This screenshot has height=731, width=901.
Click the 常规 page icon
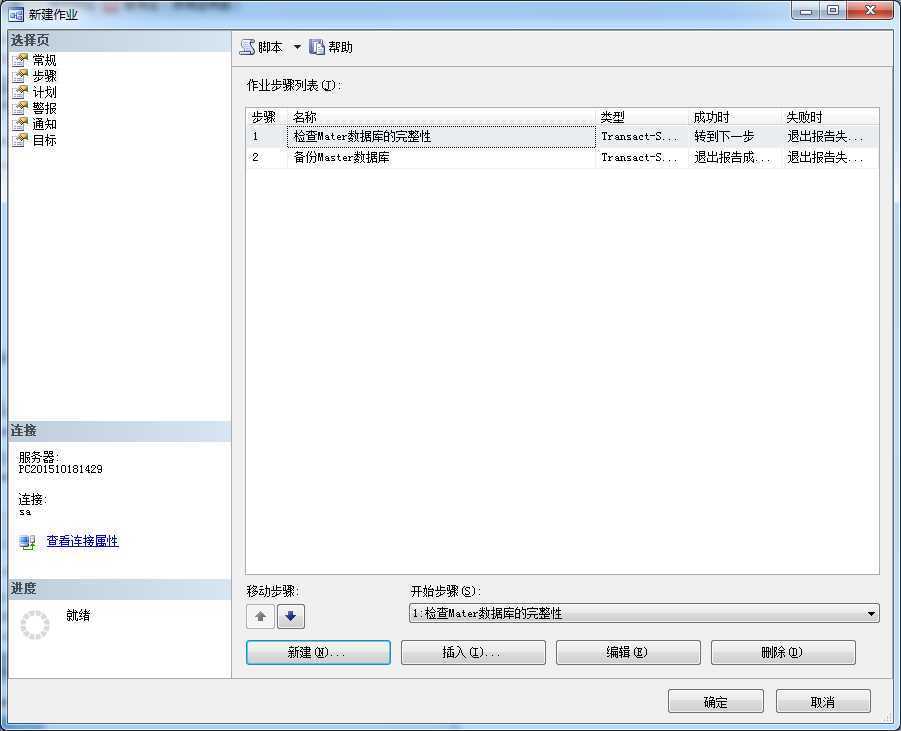click(x=20, y=60)
